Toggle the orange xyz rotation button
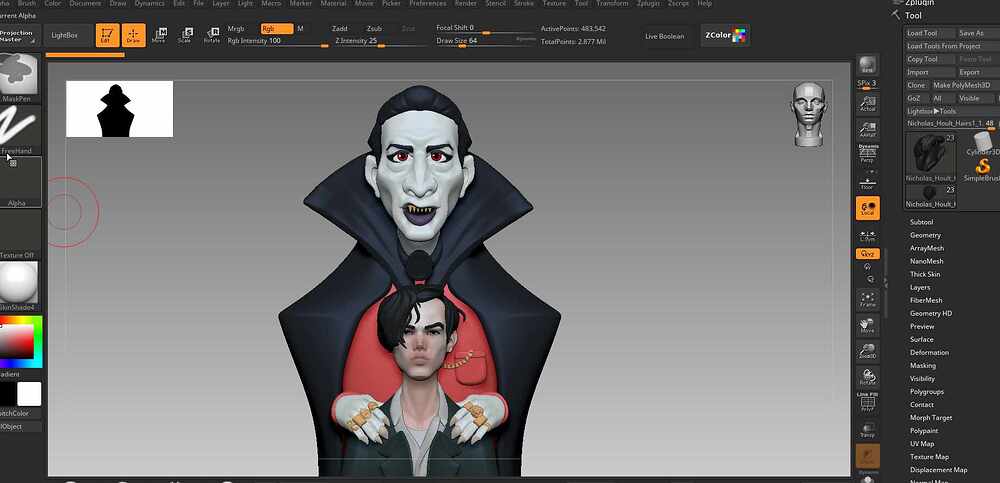The width and height of the screenshot is (1000, 483). (867, 254)
